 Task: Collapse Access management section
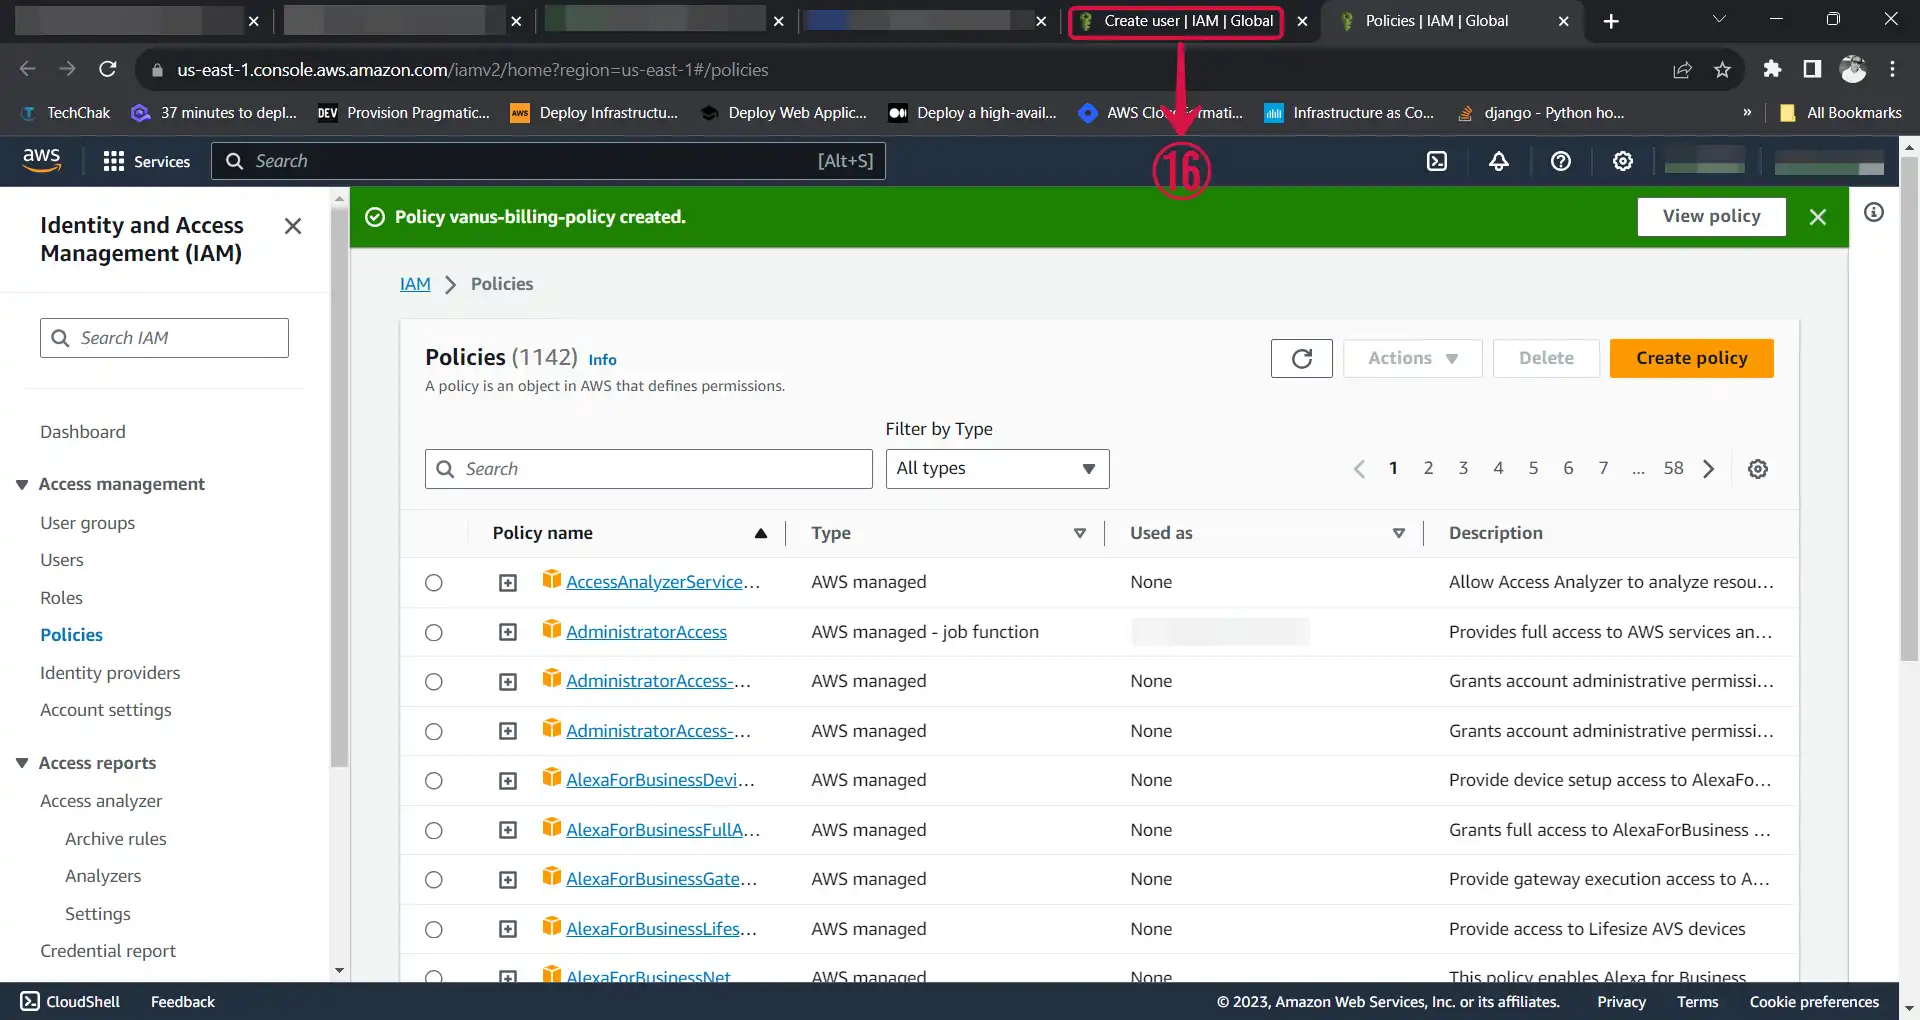[x=22, y=484]
